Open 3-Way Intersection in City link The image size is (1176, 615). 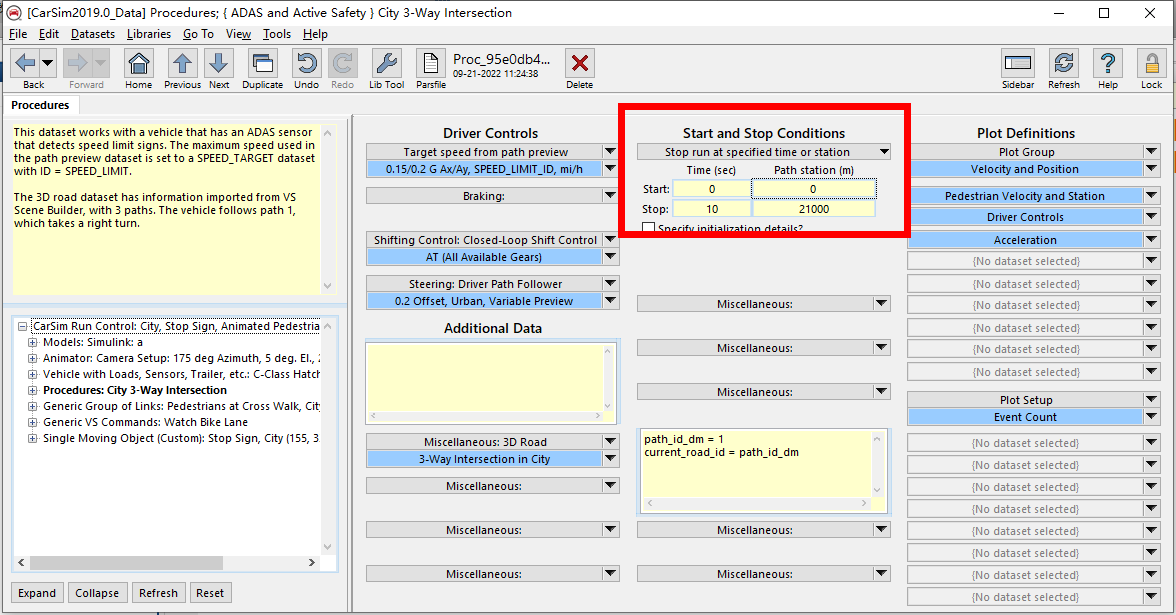[x=484, y=459]
